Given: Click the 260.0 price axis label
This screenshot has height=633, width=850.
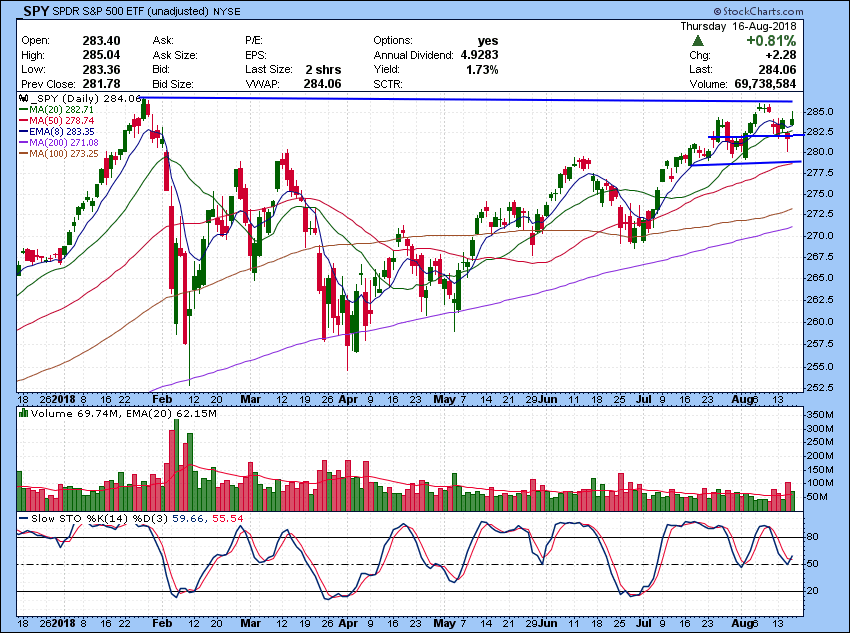Looking at the screenshot, I should 819,321.
